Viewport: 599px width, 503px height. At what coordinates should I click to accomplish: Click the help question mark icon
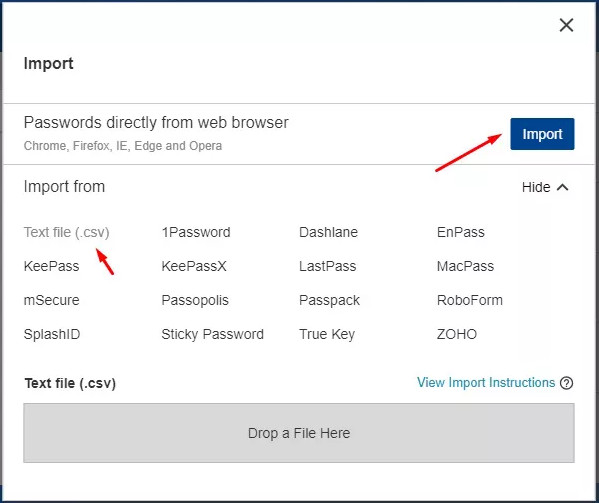click(x=567, y=383)
